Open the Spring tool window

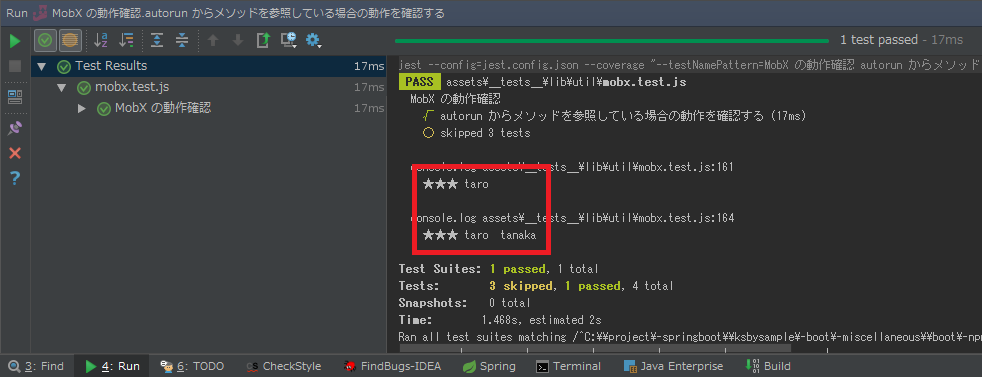pos(489,366)
